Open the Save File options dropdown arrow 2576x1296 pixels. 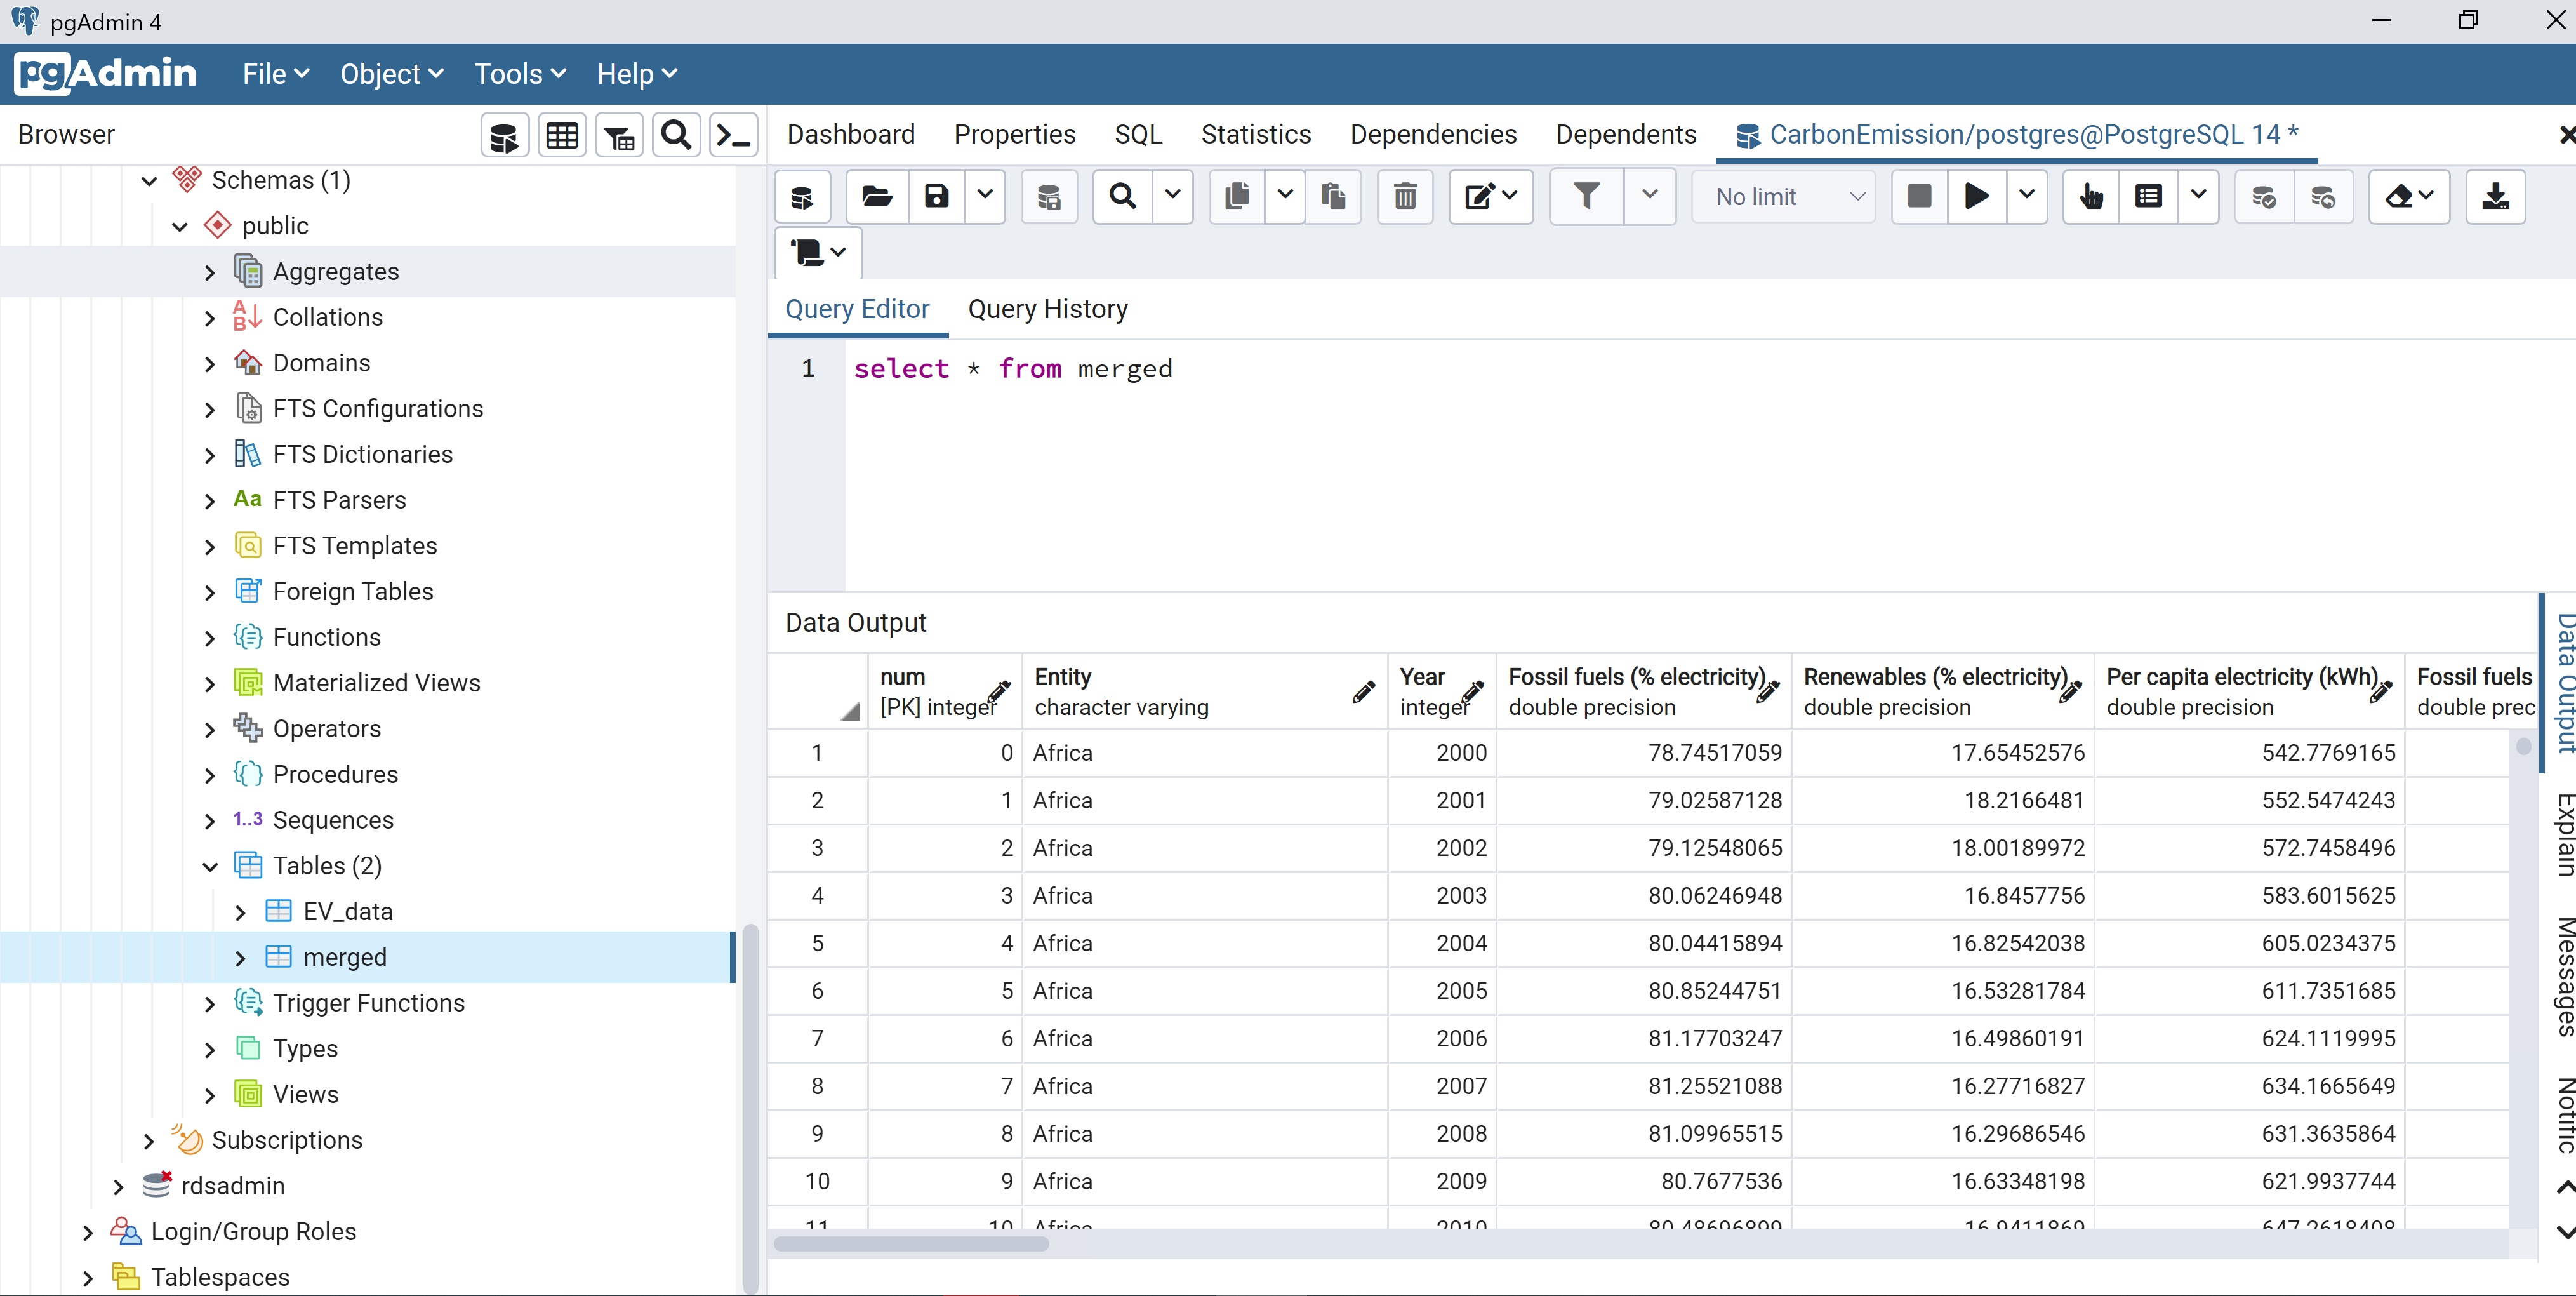point(985,197)
